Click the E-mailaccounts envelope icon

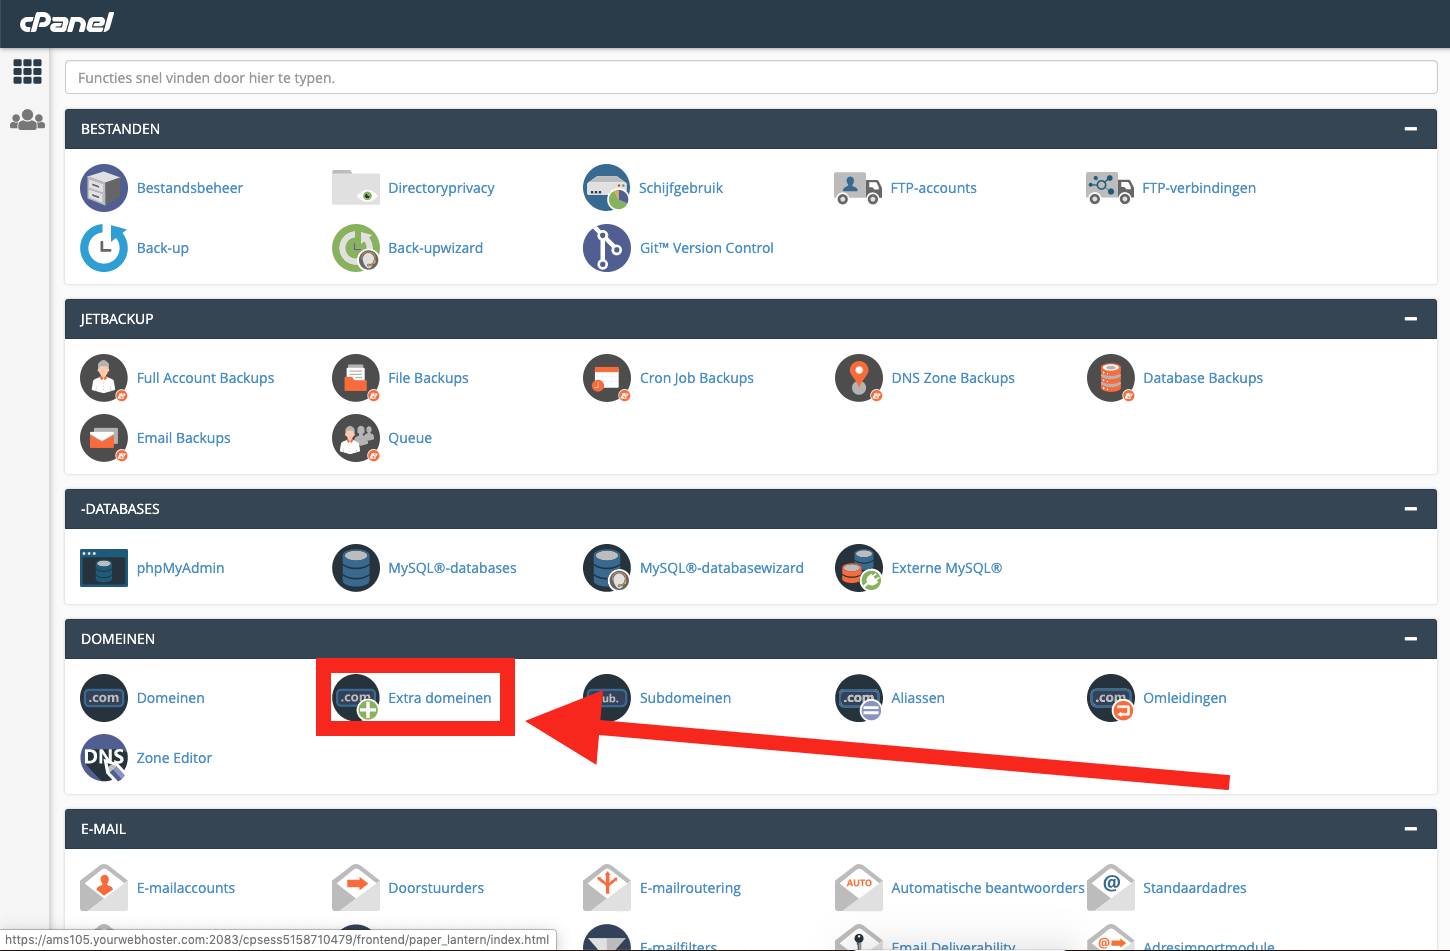104,888
